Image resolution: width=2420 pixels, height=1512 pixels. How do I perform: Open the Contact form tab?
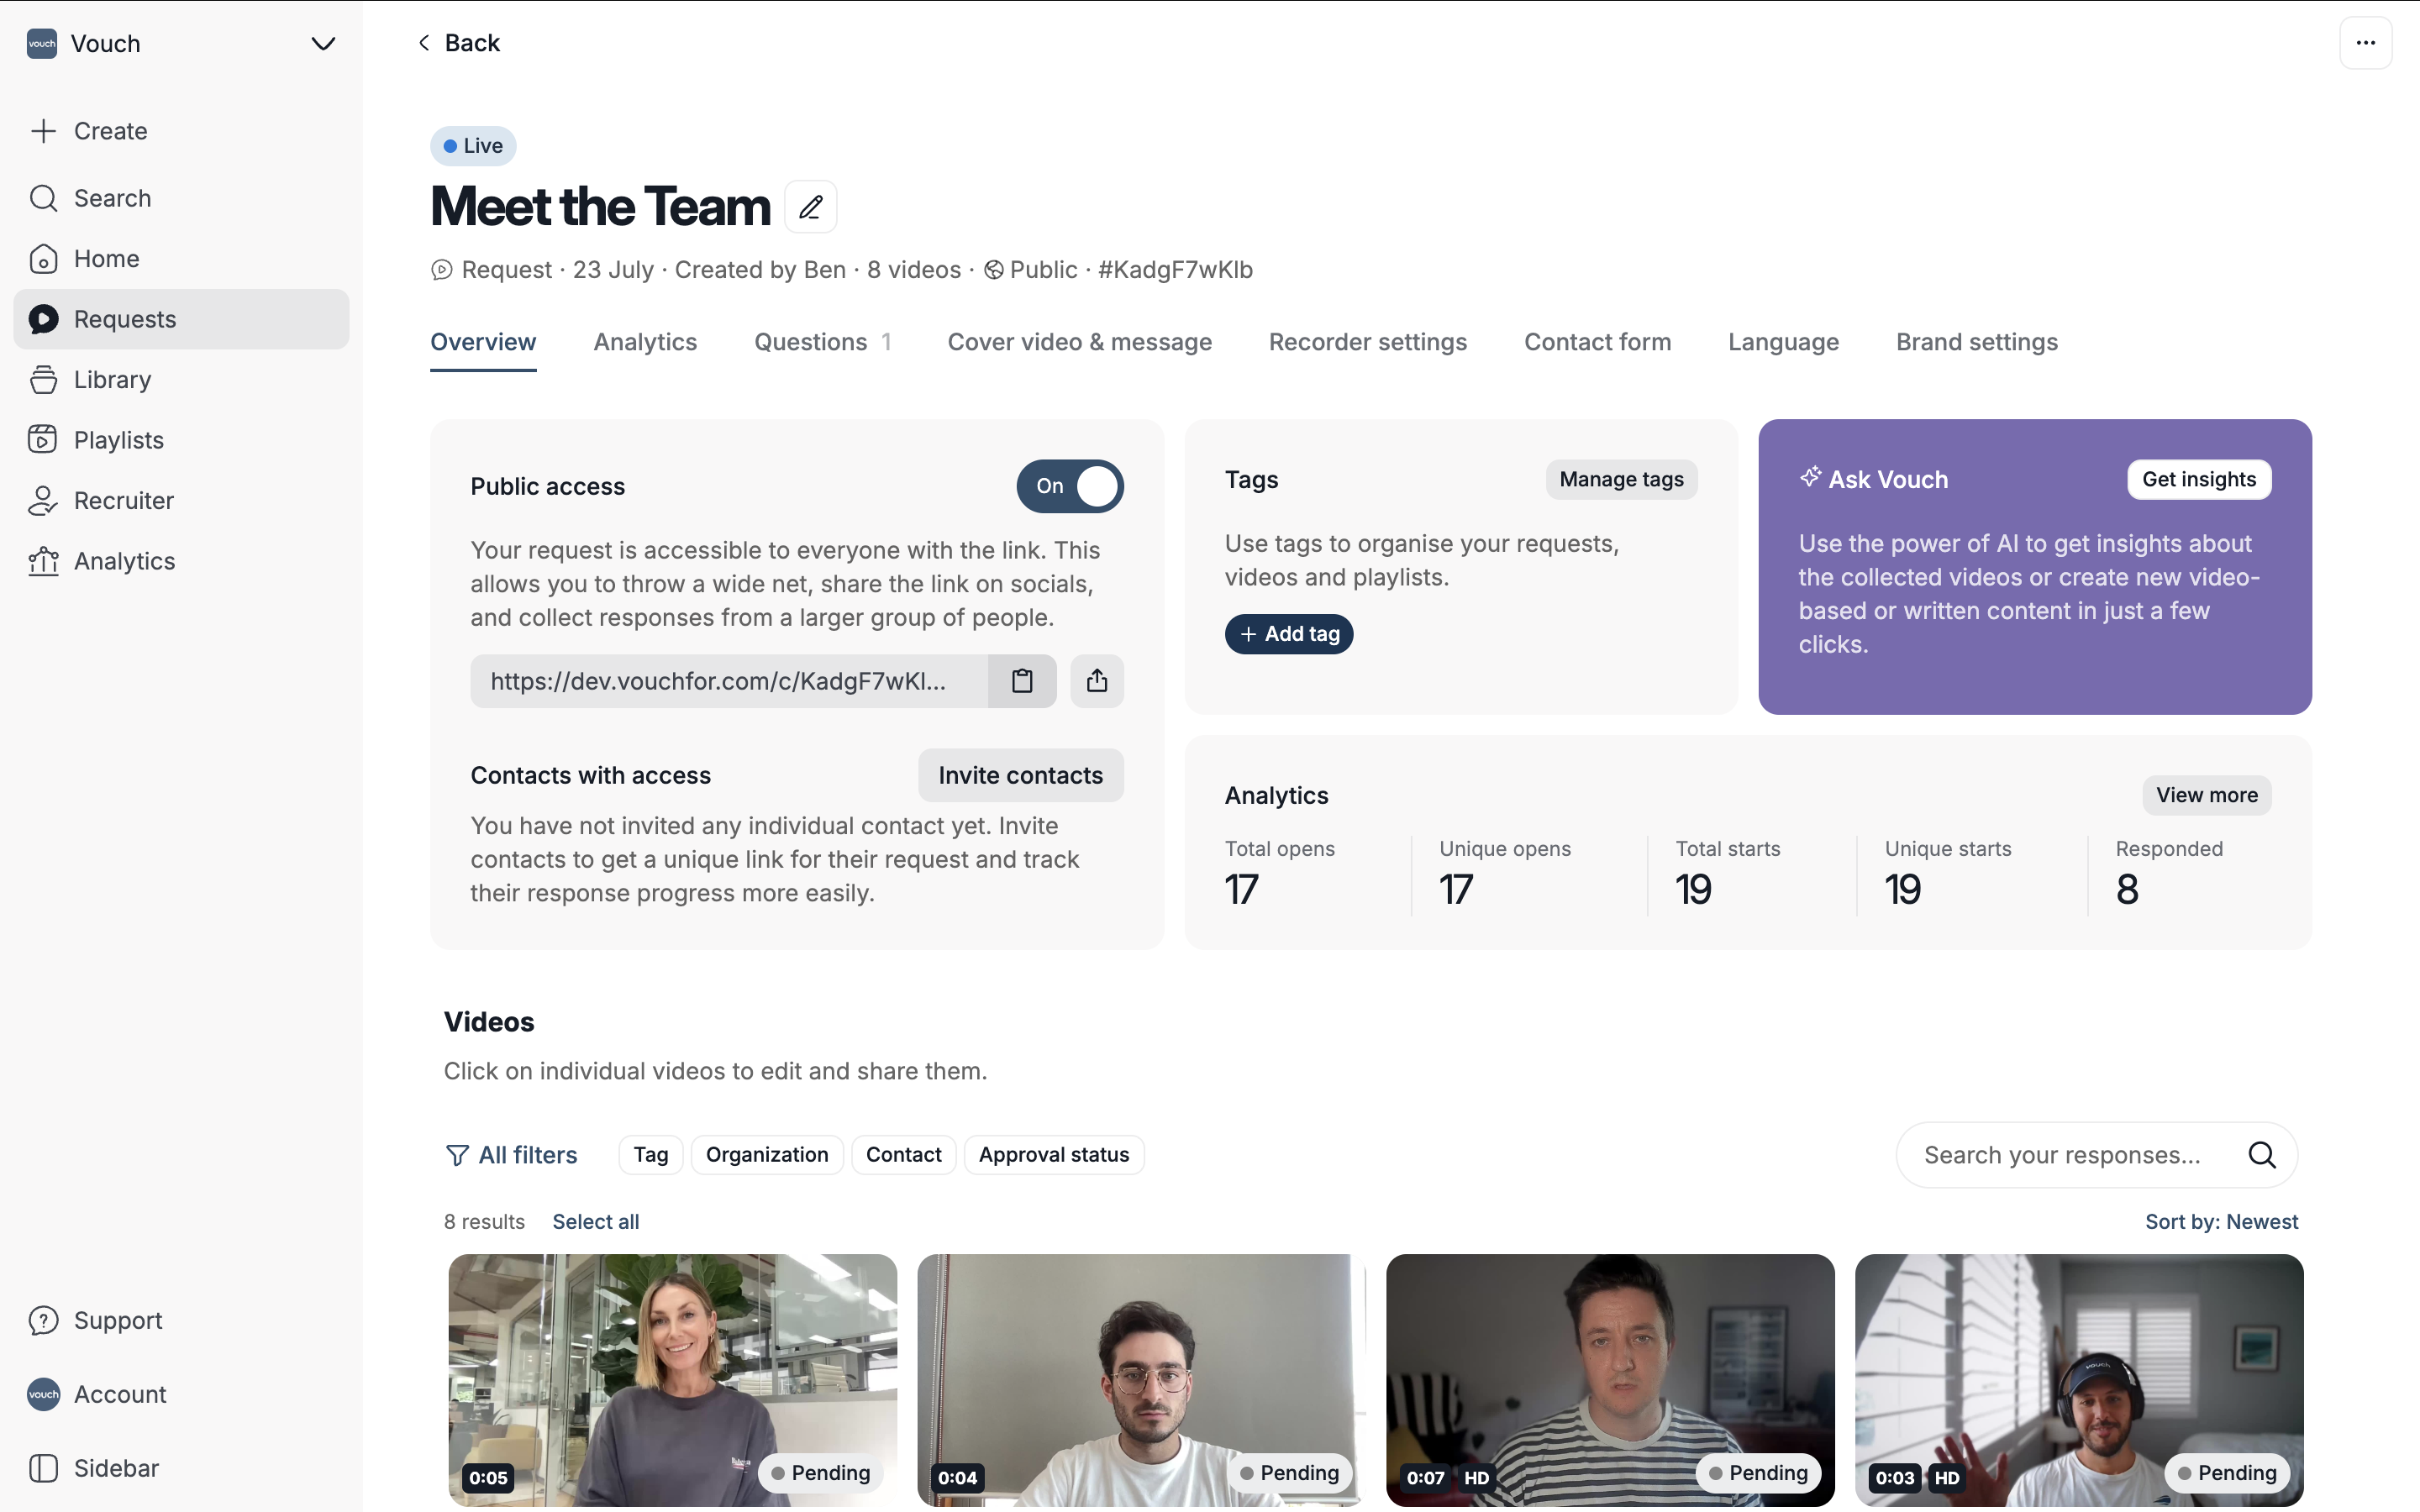[1597, 342]
